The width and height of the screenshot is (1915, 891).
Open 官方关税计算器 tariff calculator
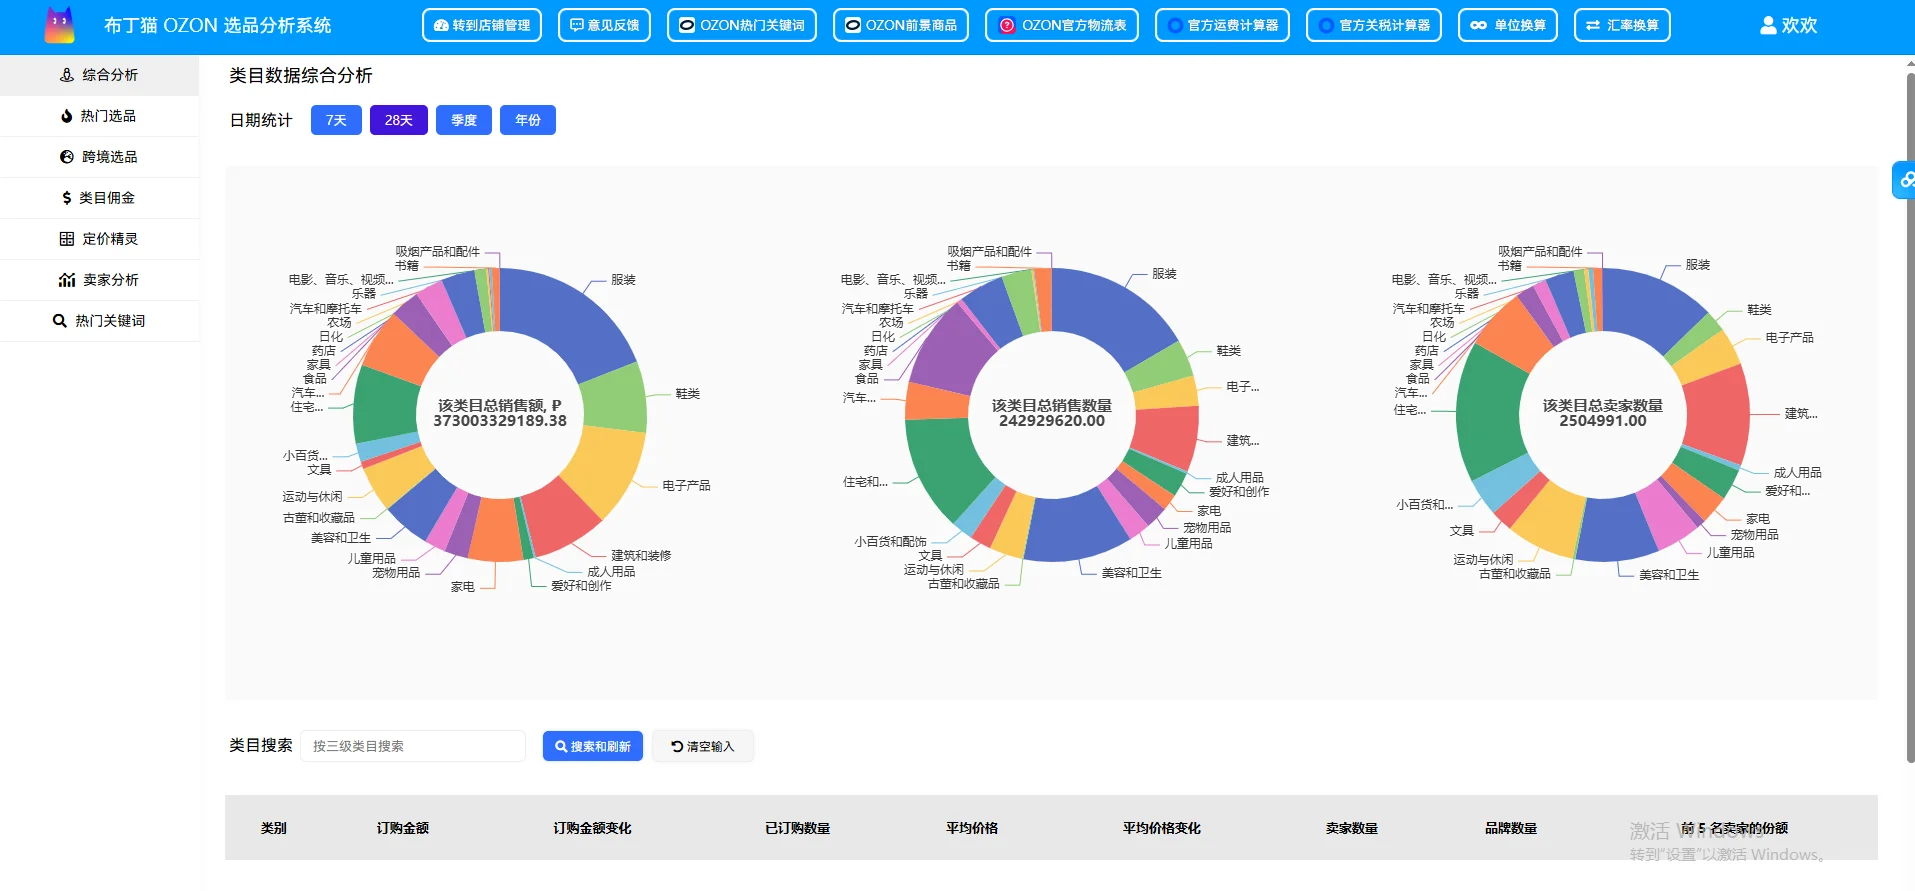1374,25
